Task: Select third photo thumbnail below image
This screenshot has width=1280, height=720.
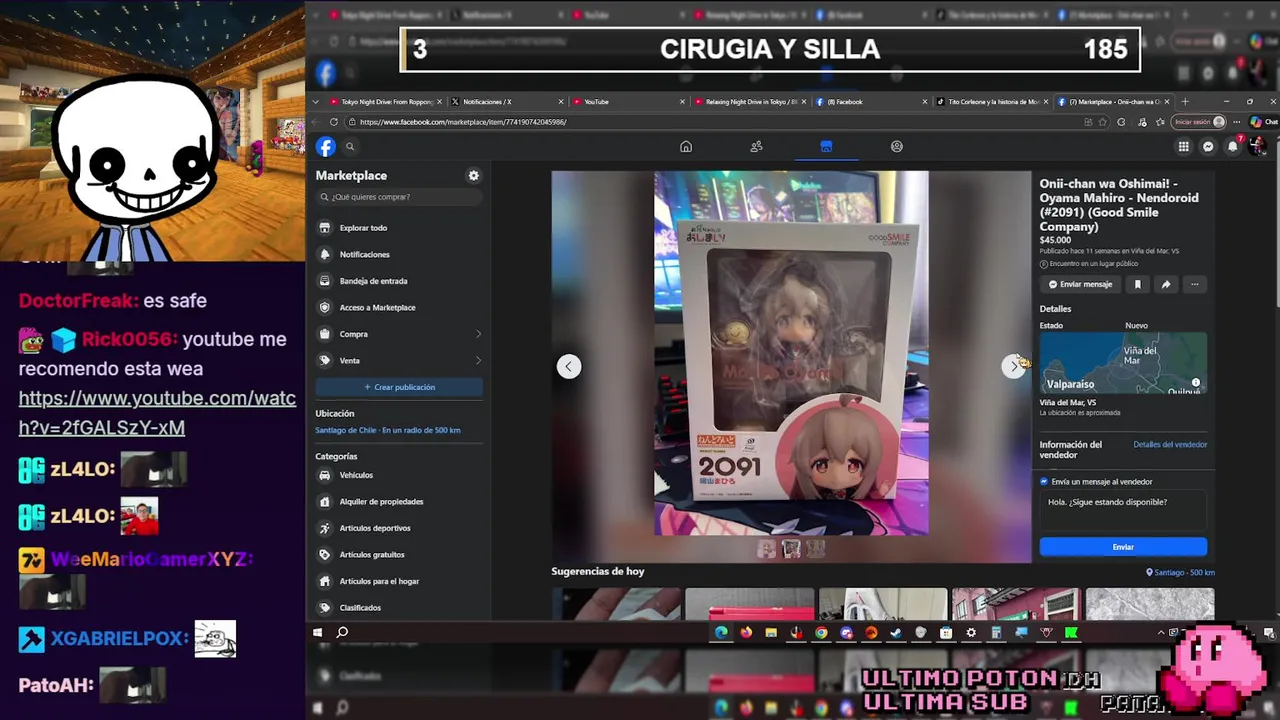Action: [x=815, y=548]
